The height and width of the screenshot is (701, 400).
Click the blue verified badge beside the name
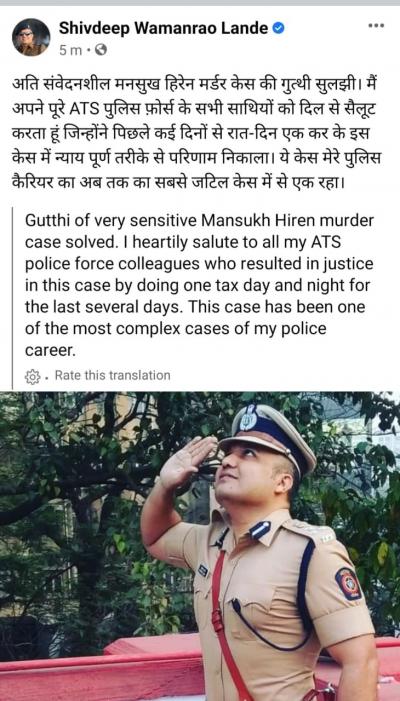click(x=278, y=29)
